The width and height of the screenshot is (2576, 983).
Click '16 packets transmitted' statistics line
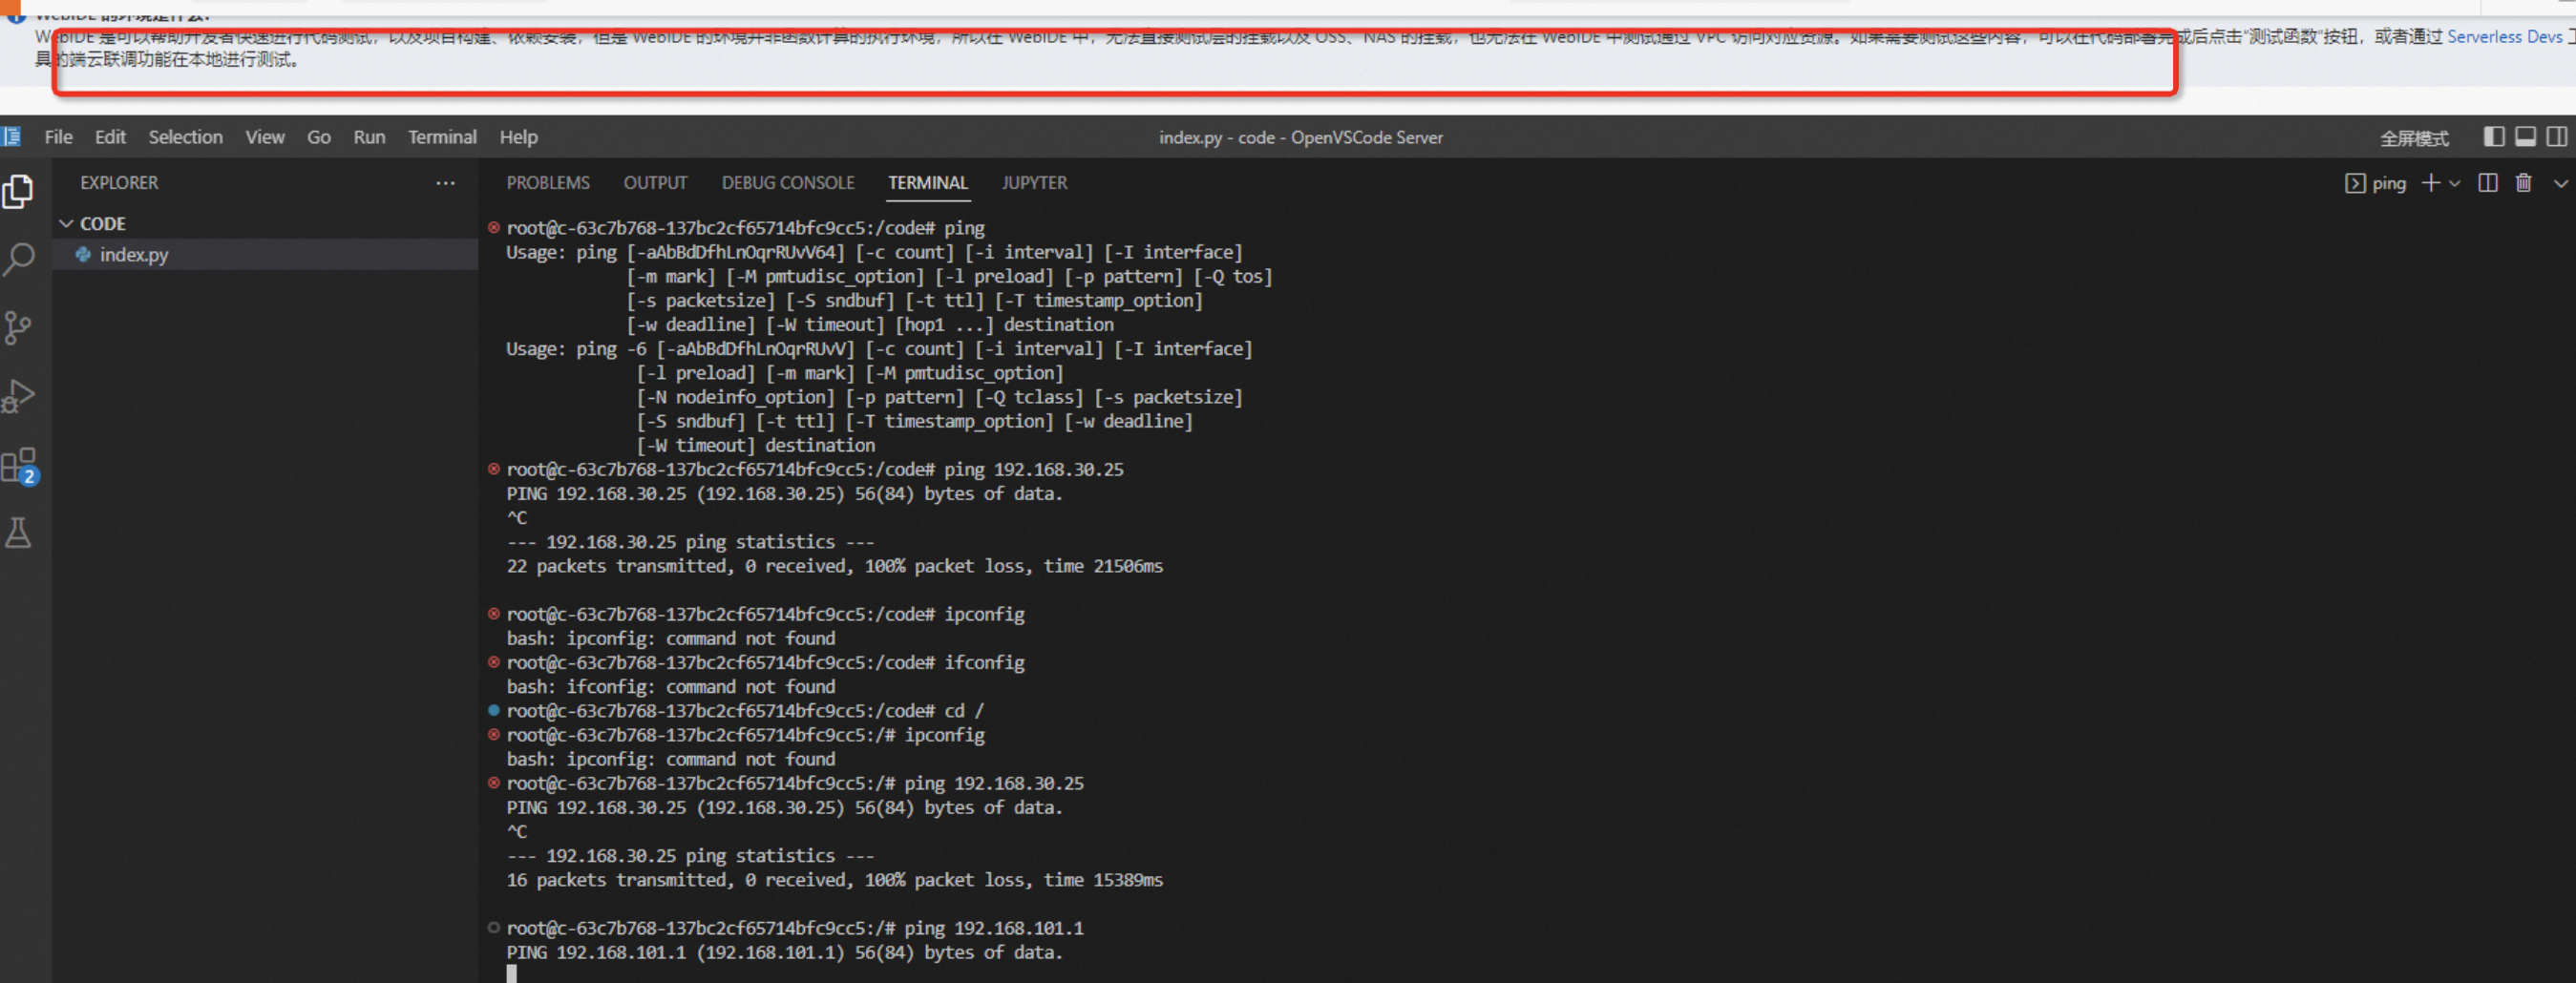tap(835, 880)
